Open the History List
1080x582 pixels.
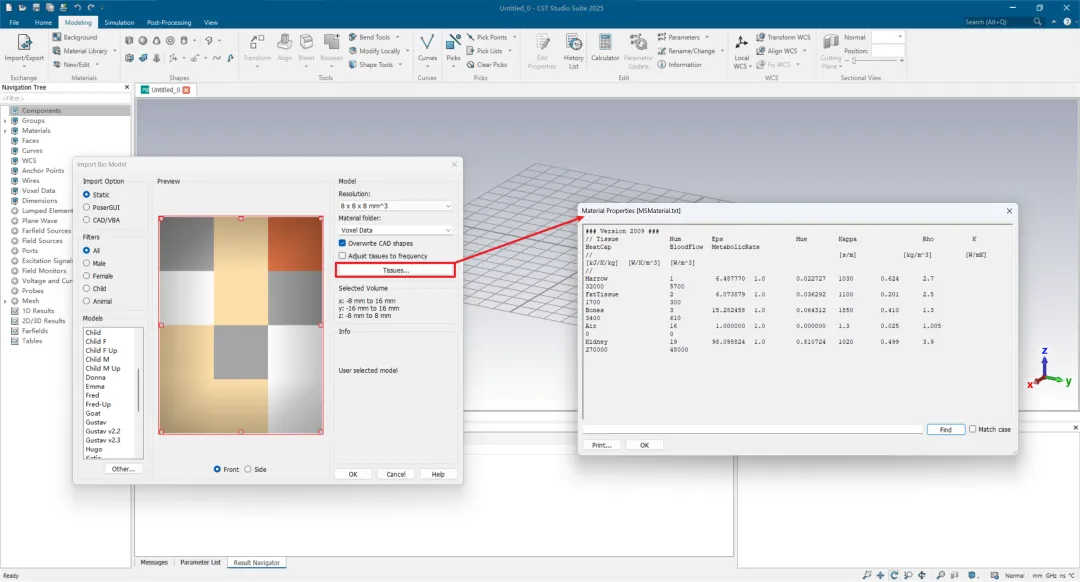573,52
